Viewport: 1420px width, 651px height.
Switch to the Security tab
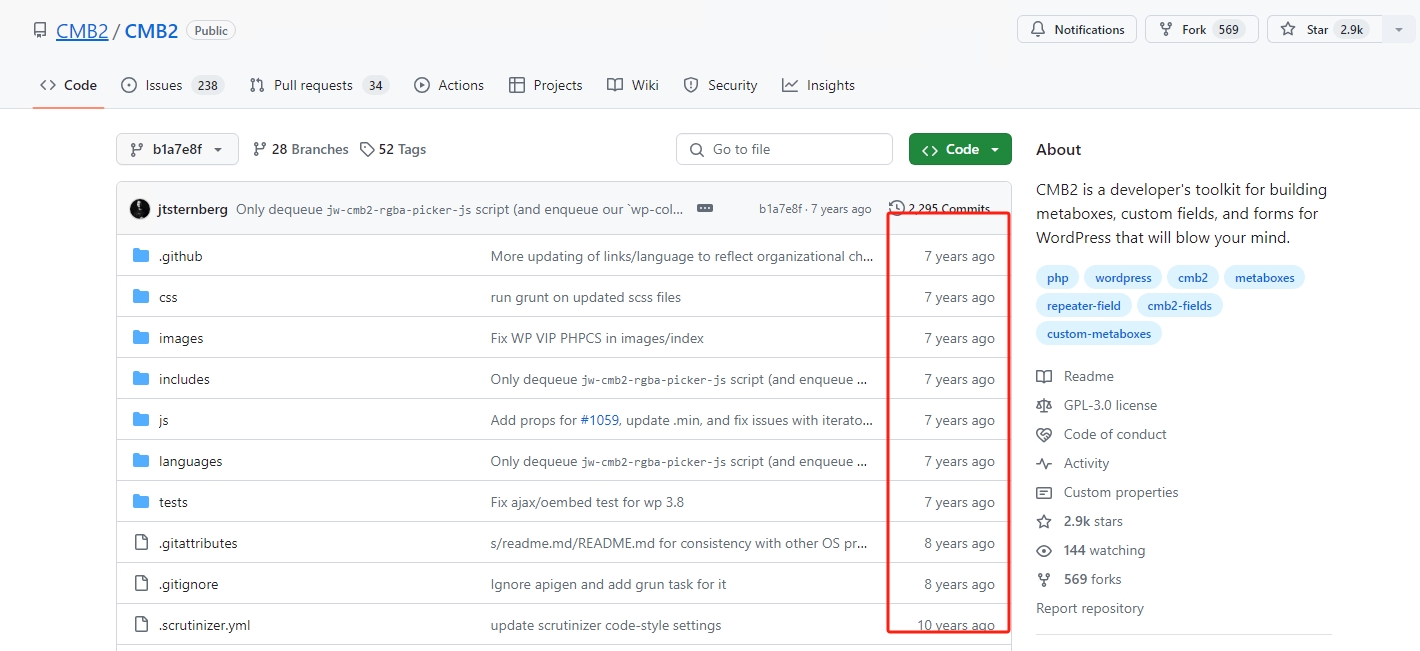coord(720,85)
